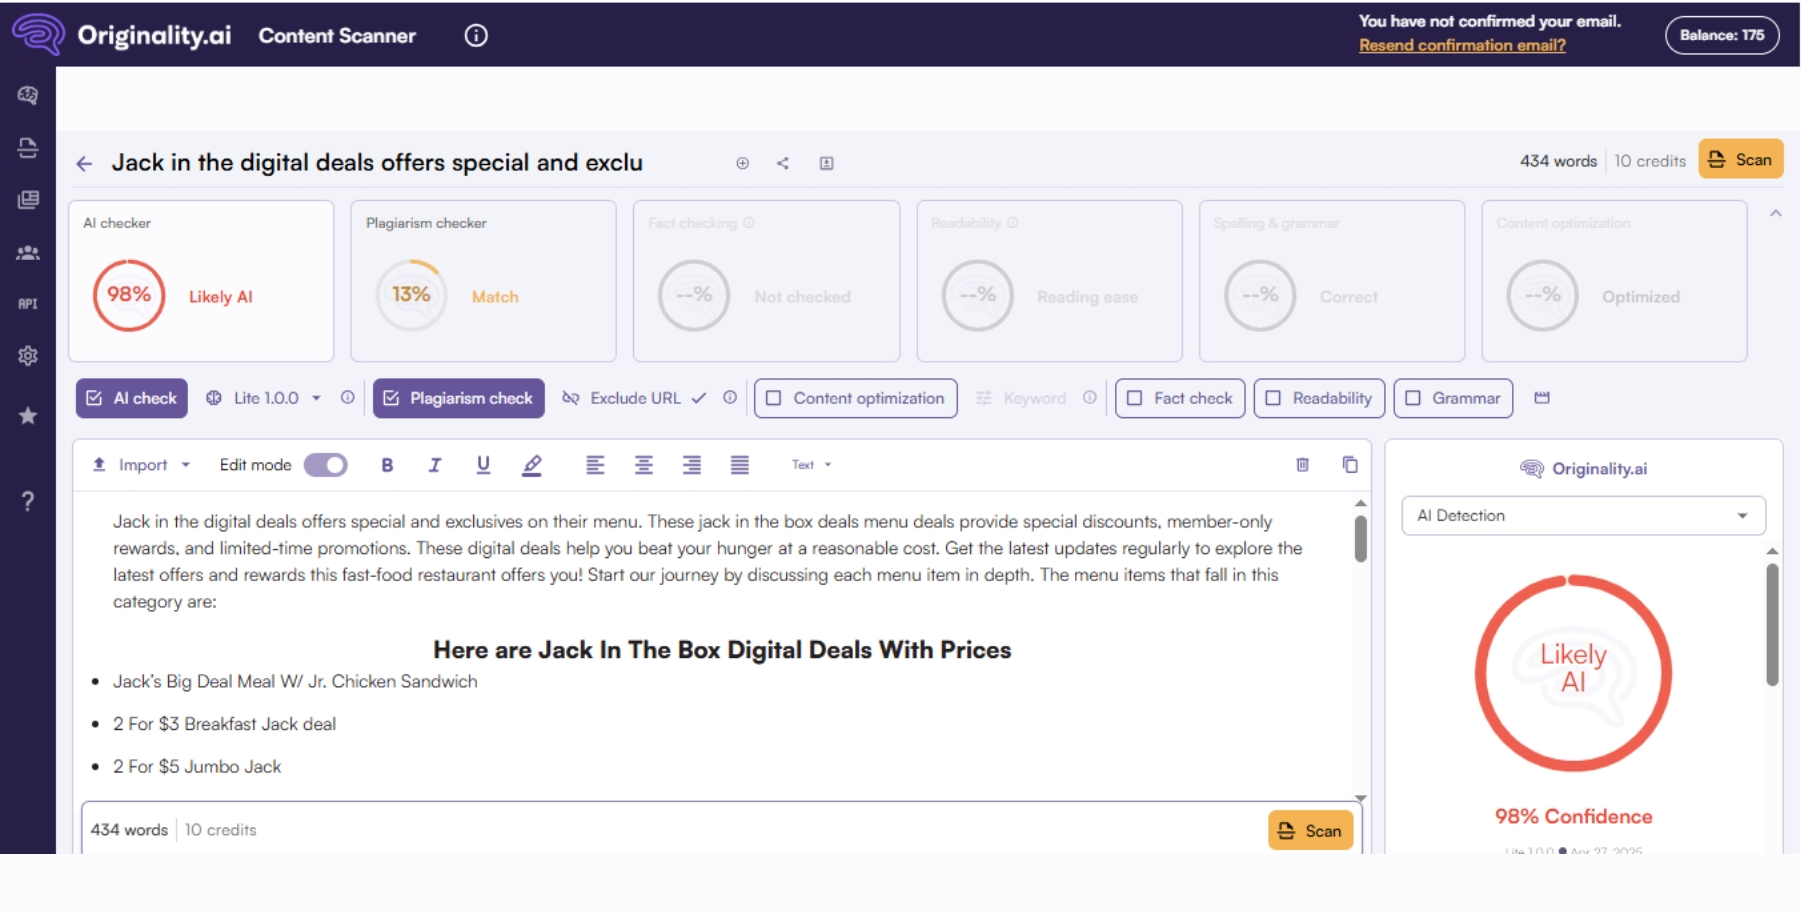Justify the text

(x=739, y=465)
